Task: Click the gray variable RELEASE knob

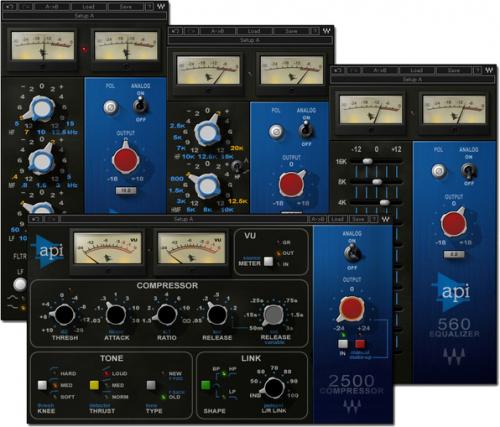Action: coord(273,315)
